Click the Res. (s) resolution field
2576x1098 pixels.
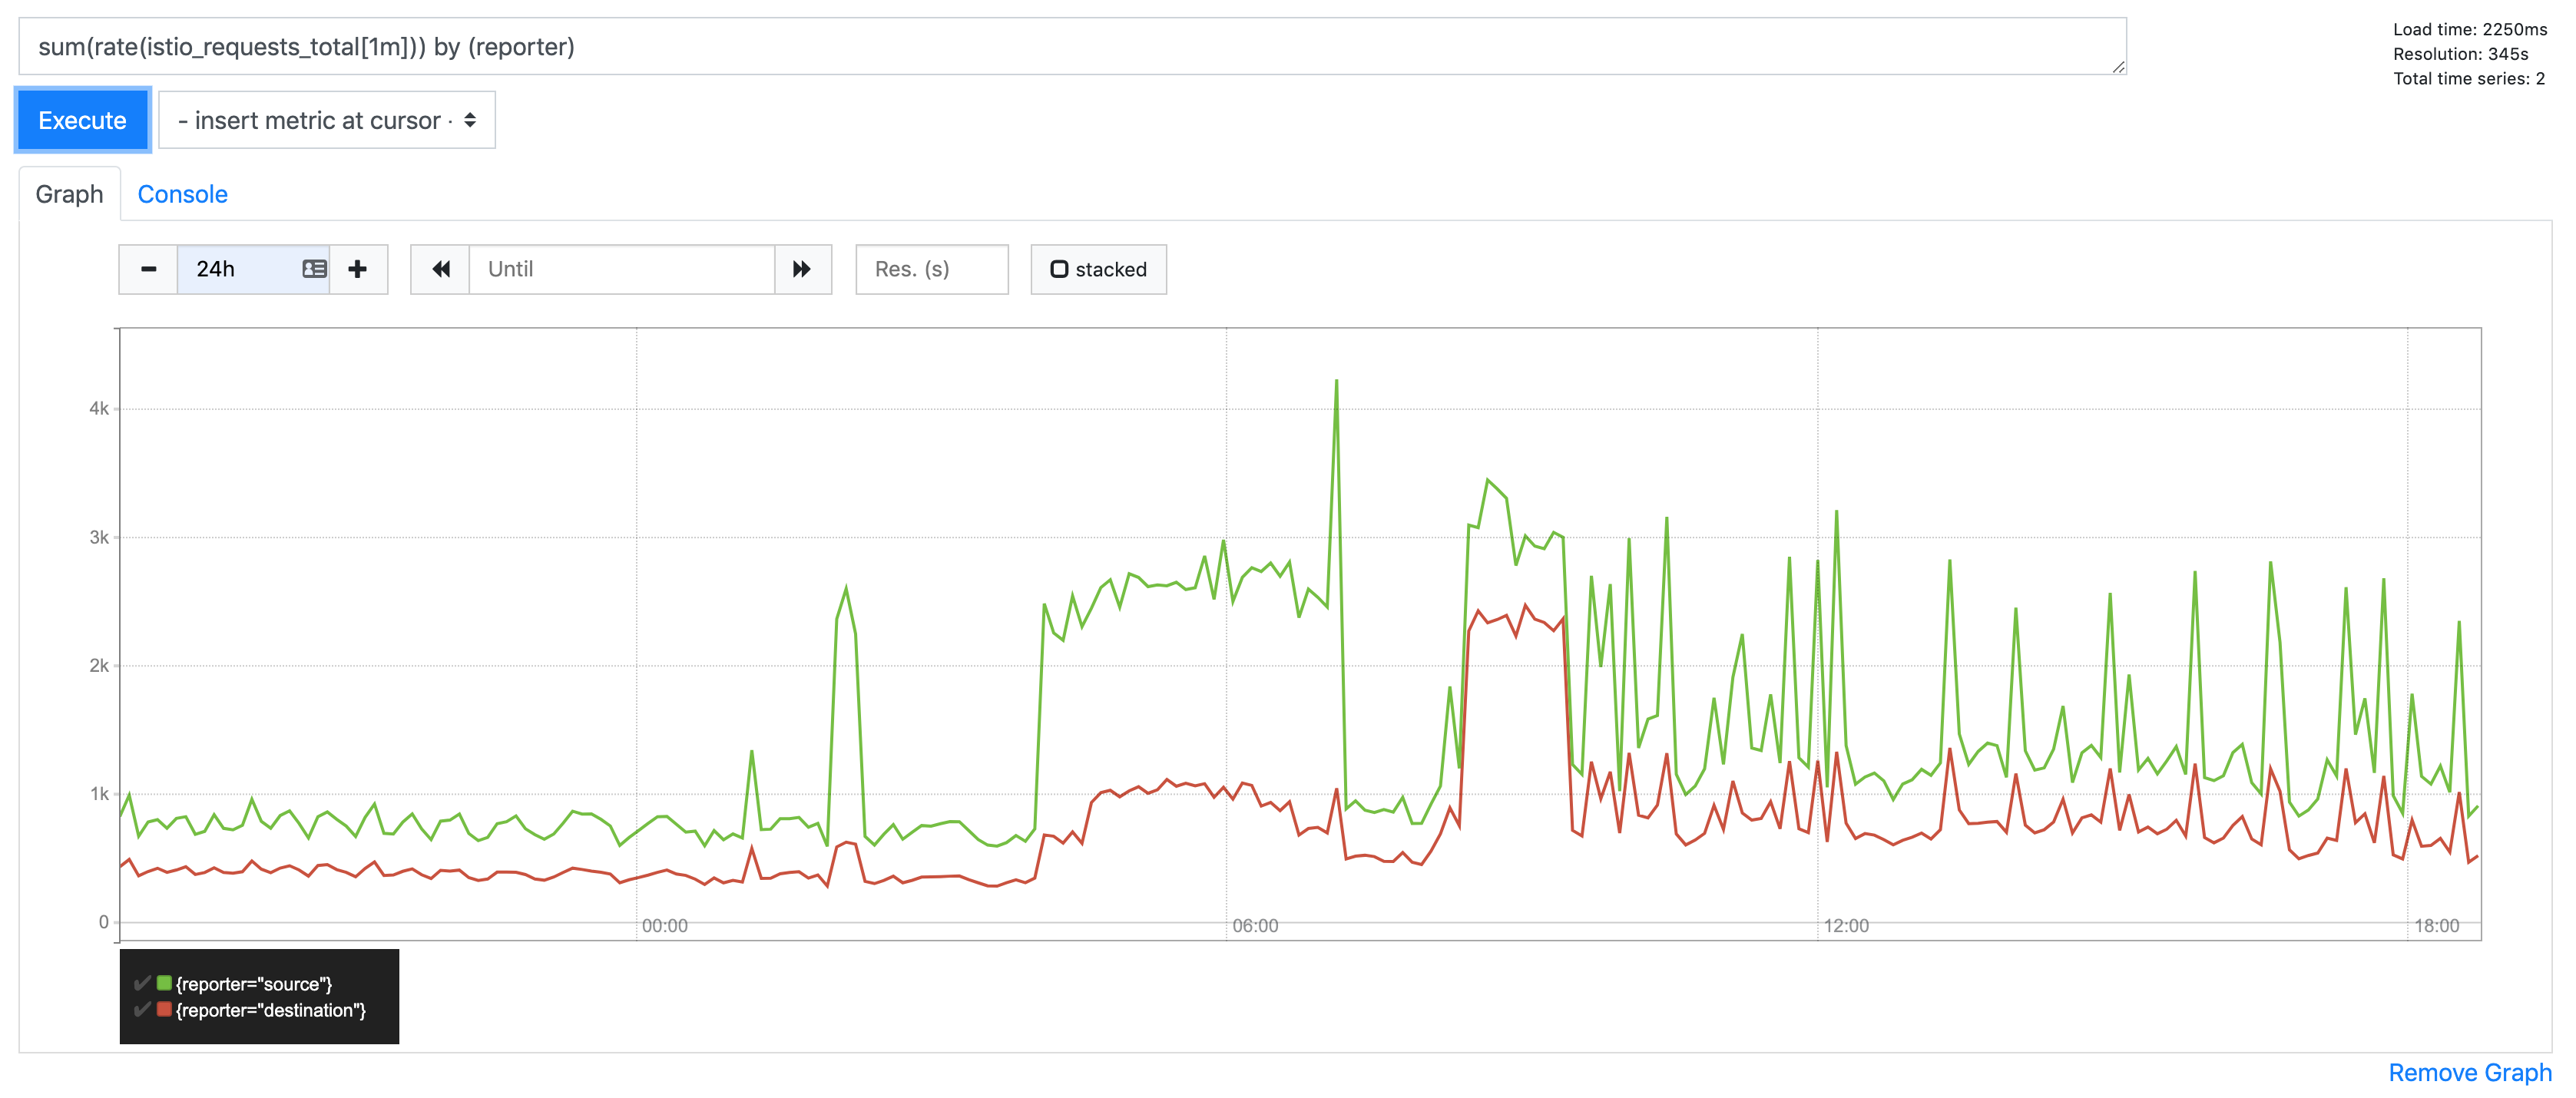[931, 269]
